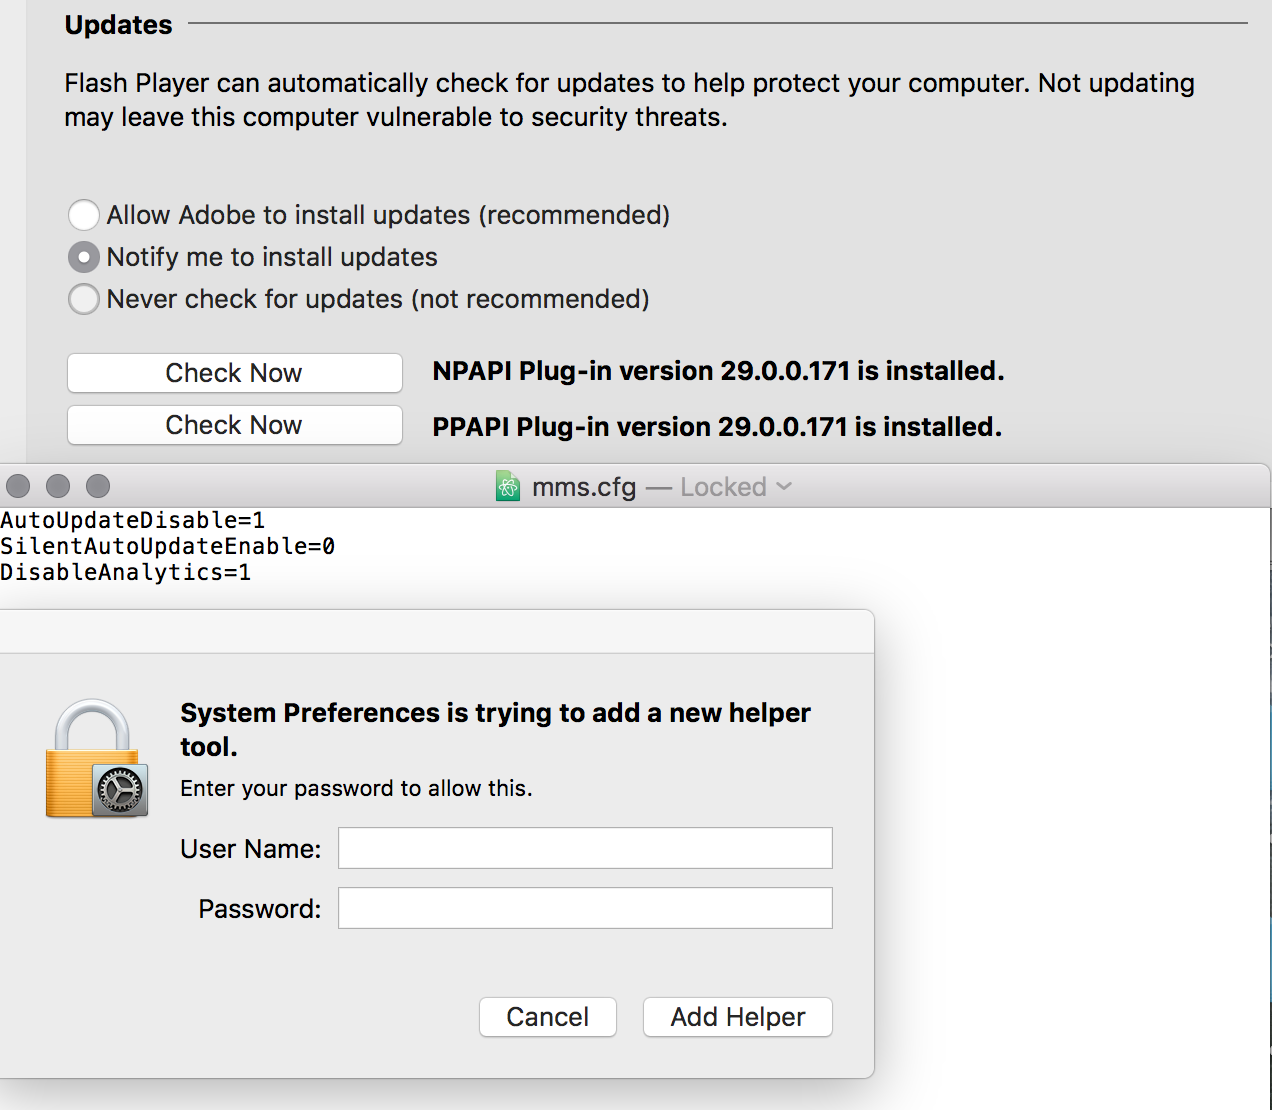Click the DisableAnalytics=1 line
Screen dimensions: 1272x1110
pos(126,572)
